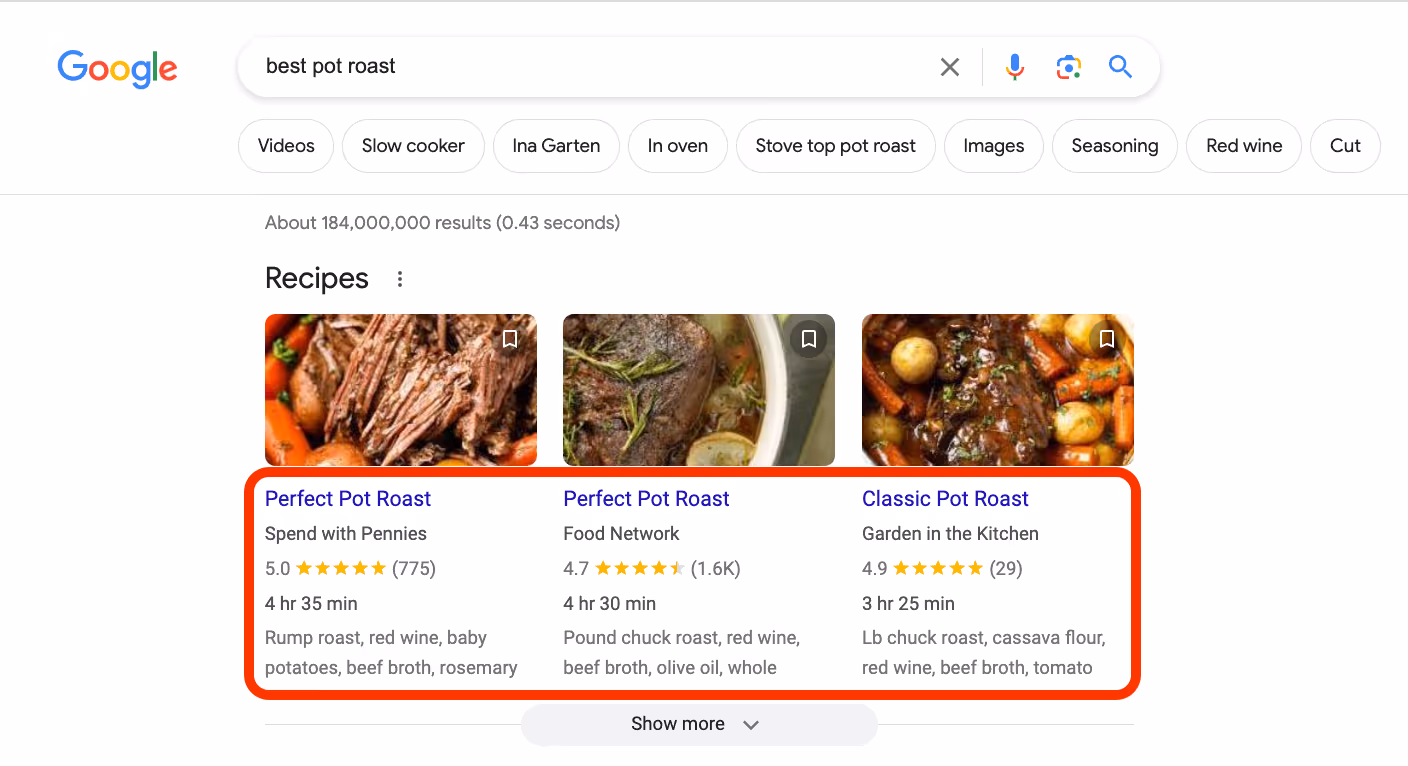This screenshot has width=1408, height=766.
Task: Click the Google logo
Action: pyautogui.click(x=117, y=68)
